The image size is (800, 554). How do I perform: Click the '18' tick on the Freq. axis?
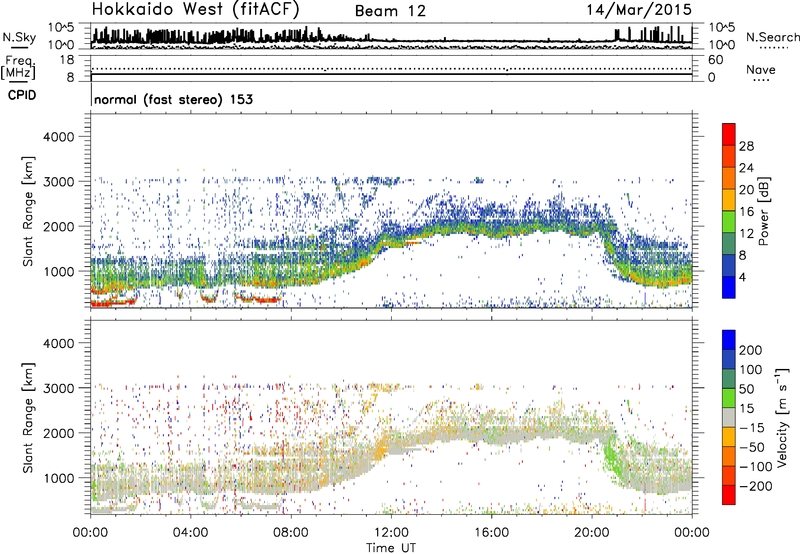67,60
